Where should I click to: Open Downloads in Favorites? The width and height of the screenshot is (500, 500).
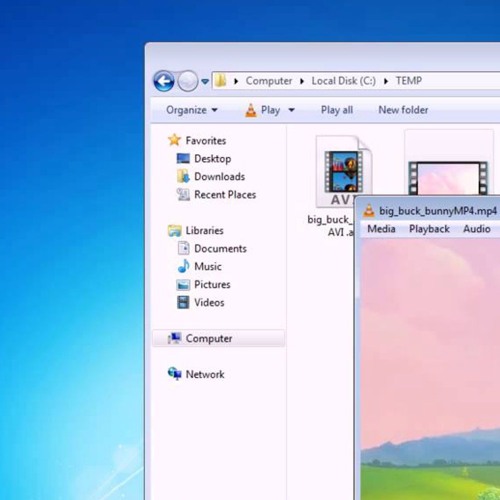(x=220, y=176)
